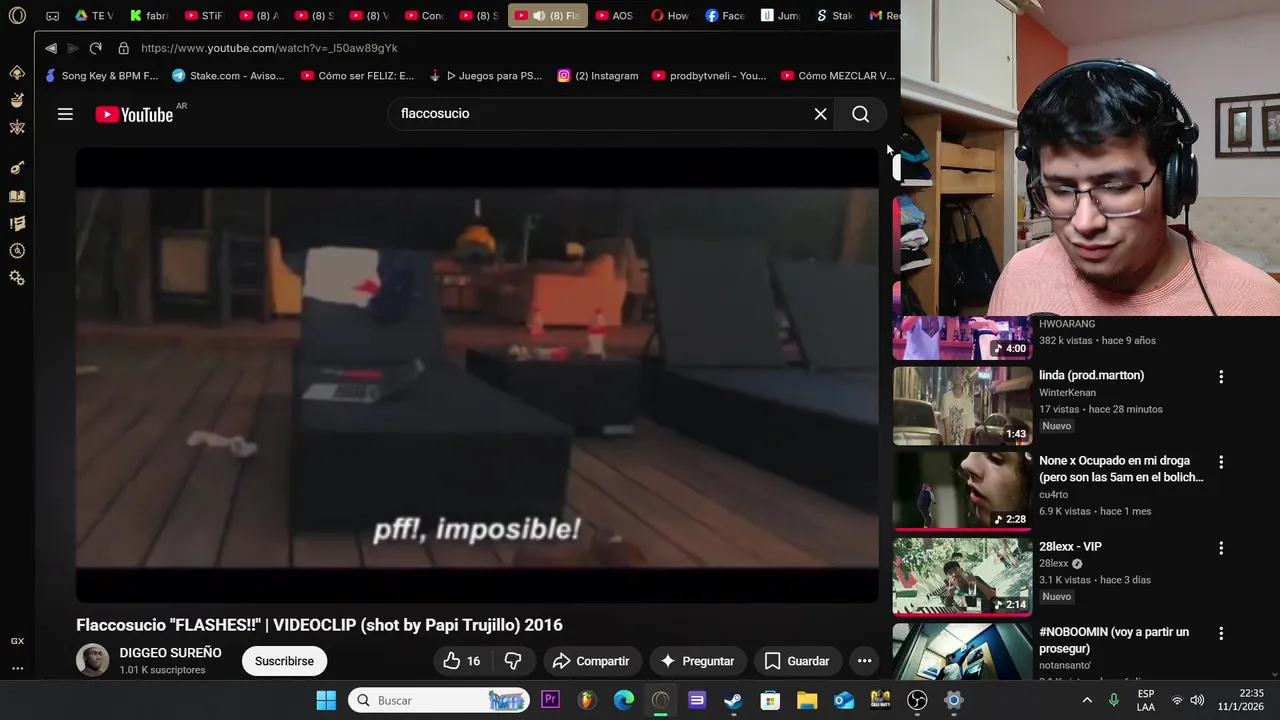Screen dimensions: 1280x720
Task: Open Steam from the taskbar
Action: pyautogui.click(x=733, y=700)
